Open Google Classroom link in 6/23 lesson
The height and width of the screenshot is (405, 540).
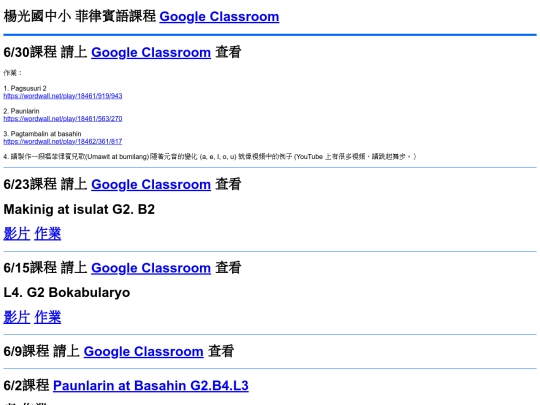point(151,184)
